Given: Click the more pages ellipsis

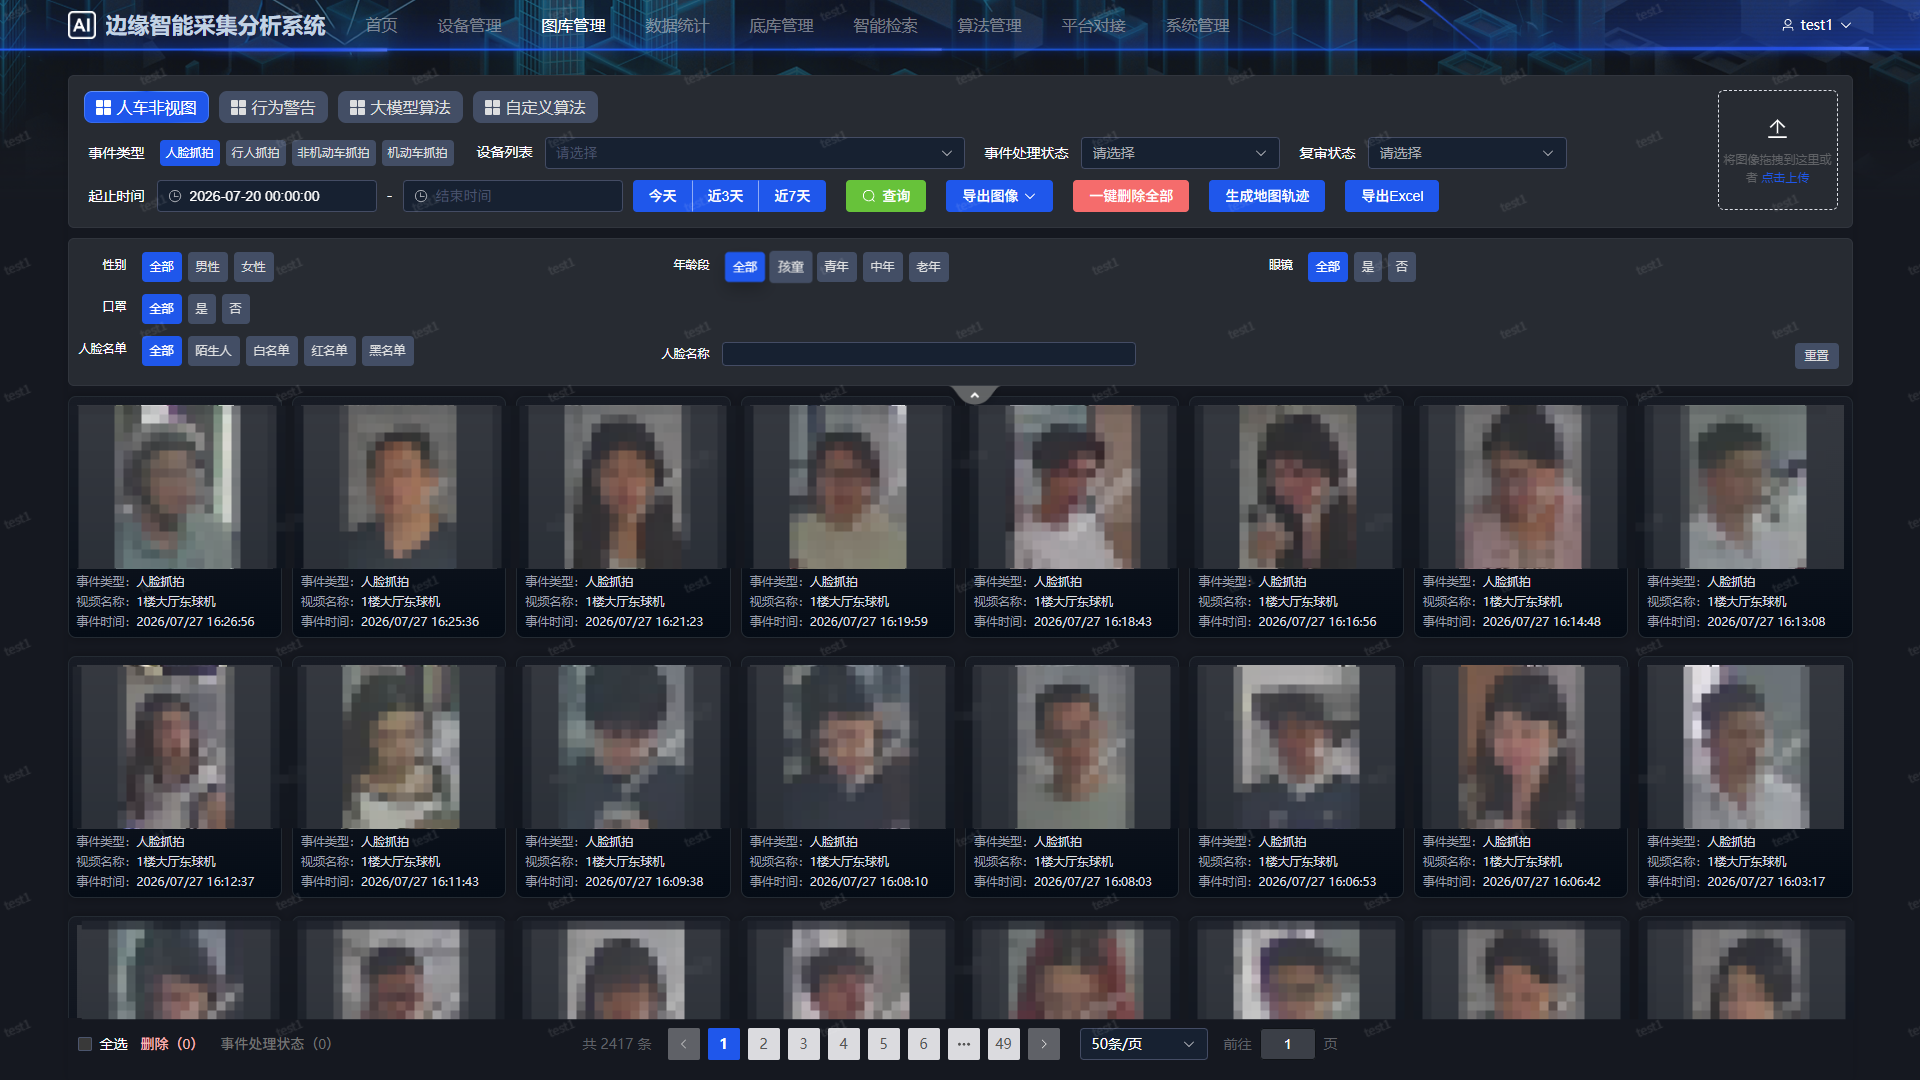Looking at the screenshot, I should 964,1044.
